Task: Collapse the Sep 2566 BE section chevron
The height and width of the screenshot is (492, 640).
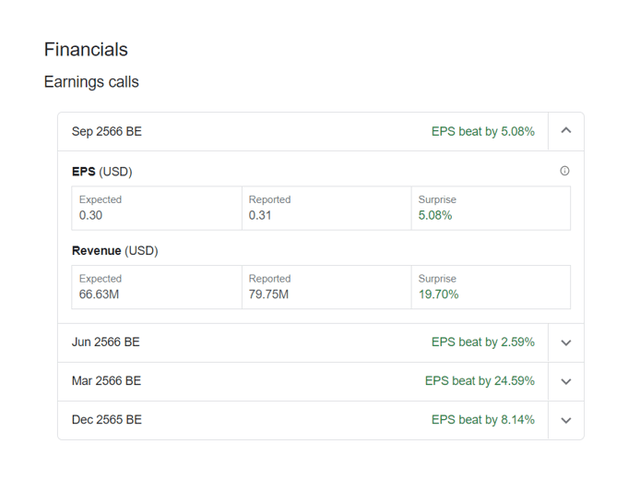Action: [x=566, y=131]
